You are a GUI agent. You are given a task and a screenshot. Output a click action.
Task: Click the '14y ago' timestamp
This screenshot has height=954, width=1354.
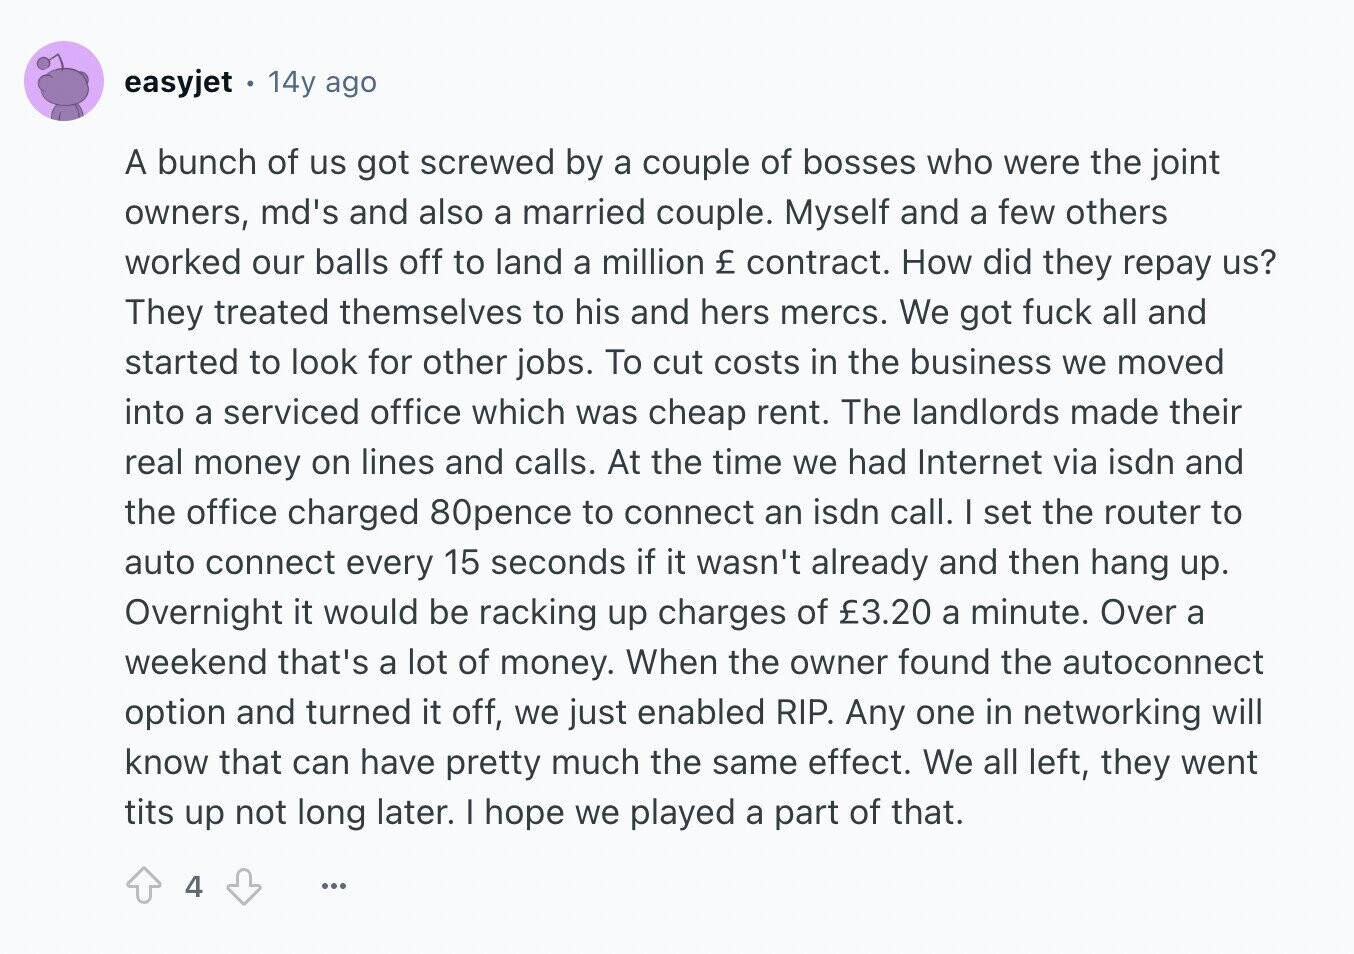click(x=322, y=82)
